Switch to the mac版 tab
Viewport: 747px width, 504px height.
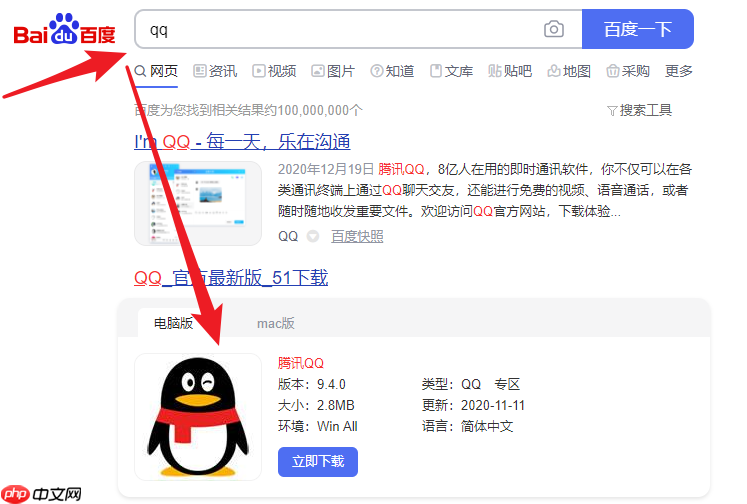(276, 323)
